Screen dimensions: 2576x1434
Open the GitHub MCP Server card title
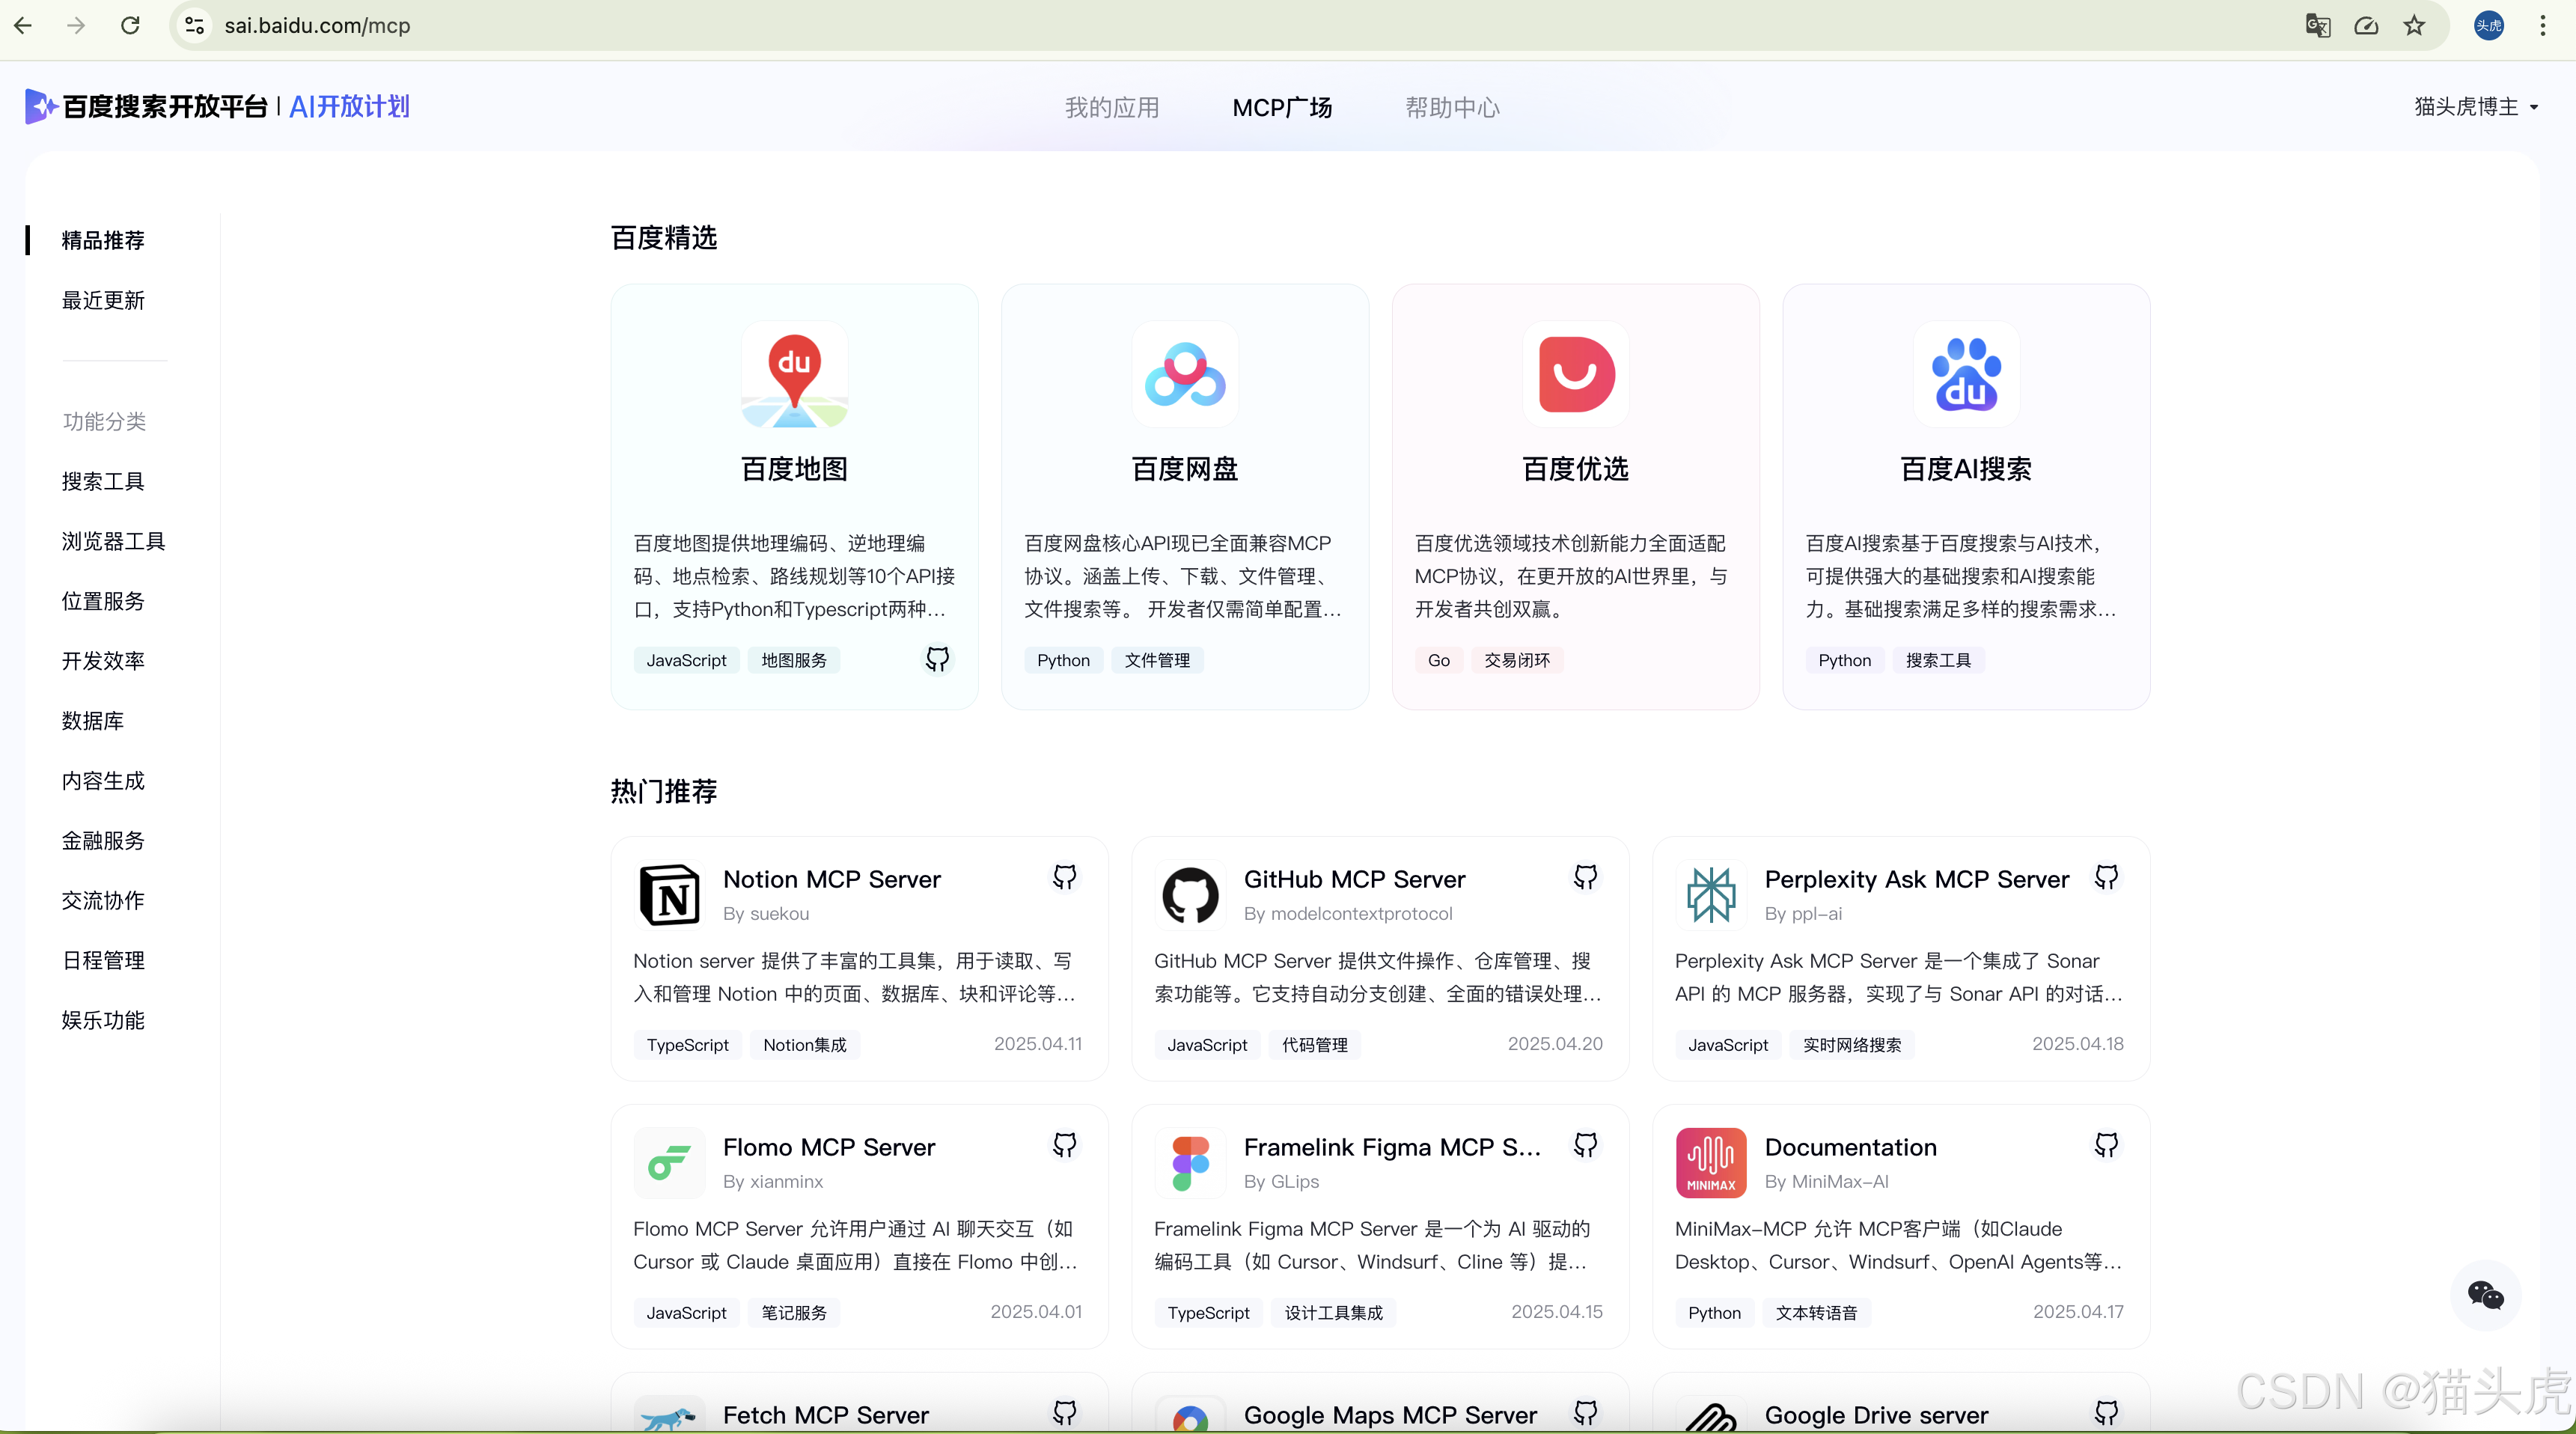1354,879
